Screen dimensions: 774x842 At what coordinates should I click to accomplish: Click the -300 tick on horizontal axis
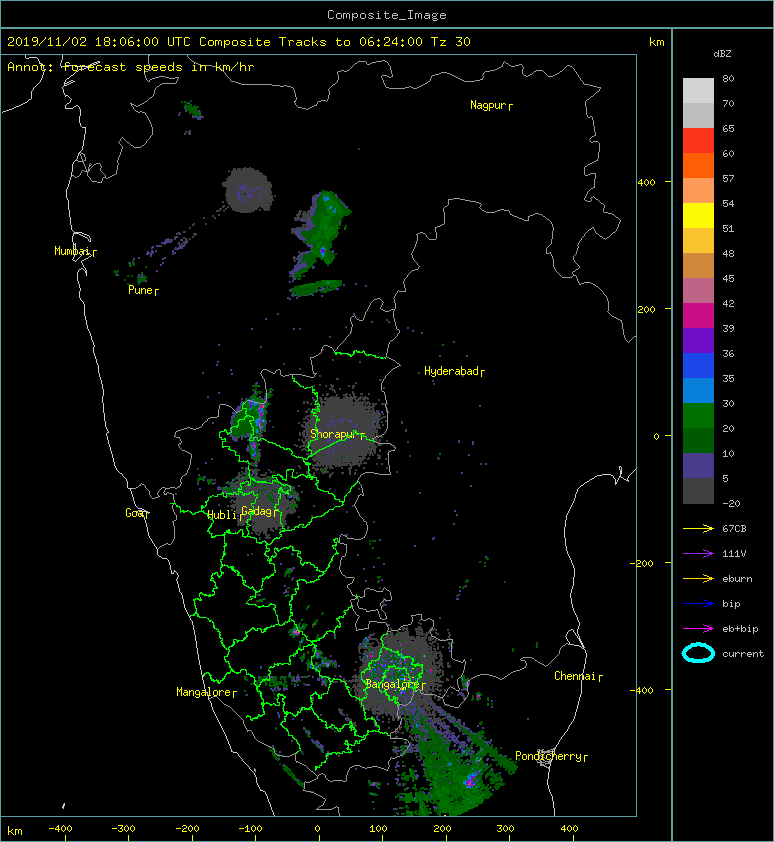(x=124, y=829)
